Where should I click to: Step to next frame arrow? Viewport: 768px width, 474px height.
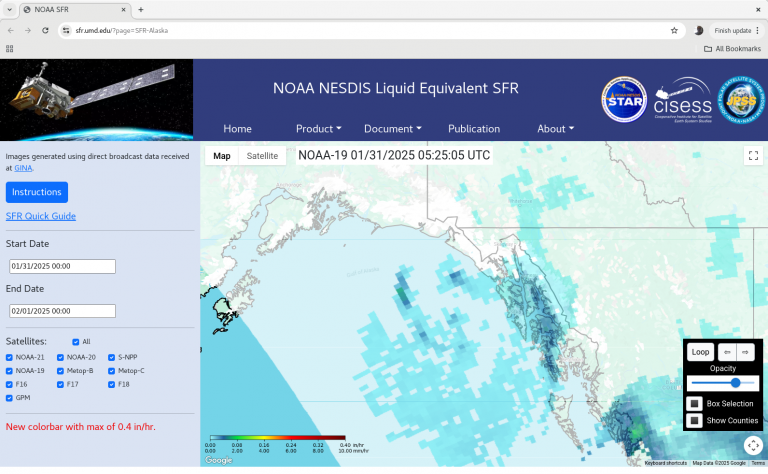(745, 352)
